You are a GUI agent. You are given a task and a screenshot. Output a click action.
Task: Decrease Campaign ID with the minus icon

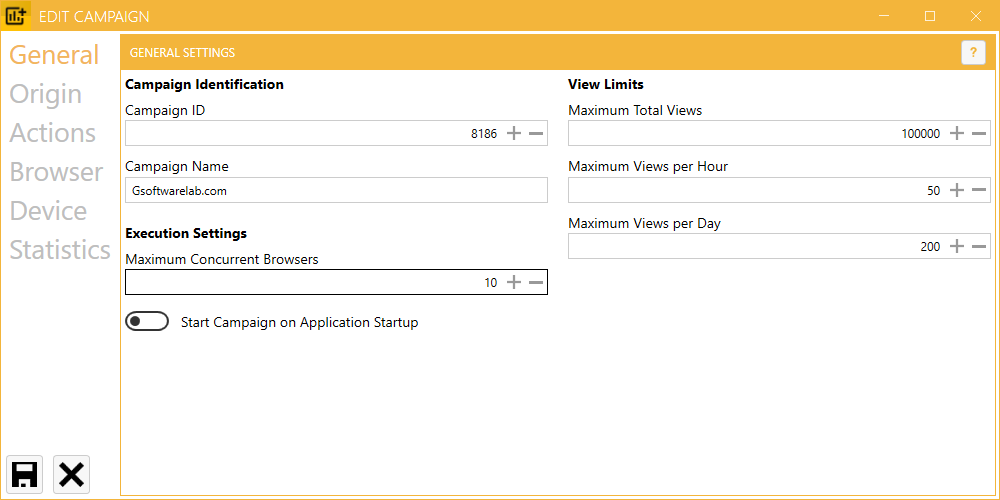click(x=536, y=133)
